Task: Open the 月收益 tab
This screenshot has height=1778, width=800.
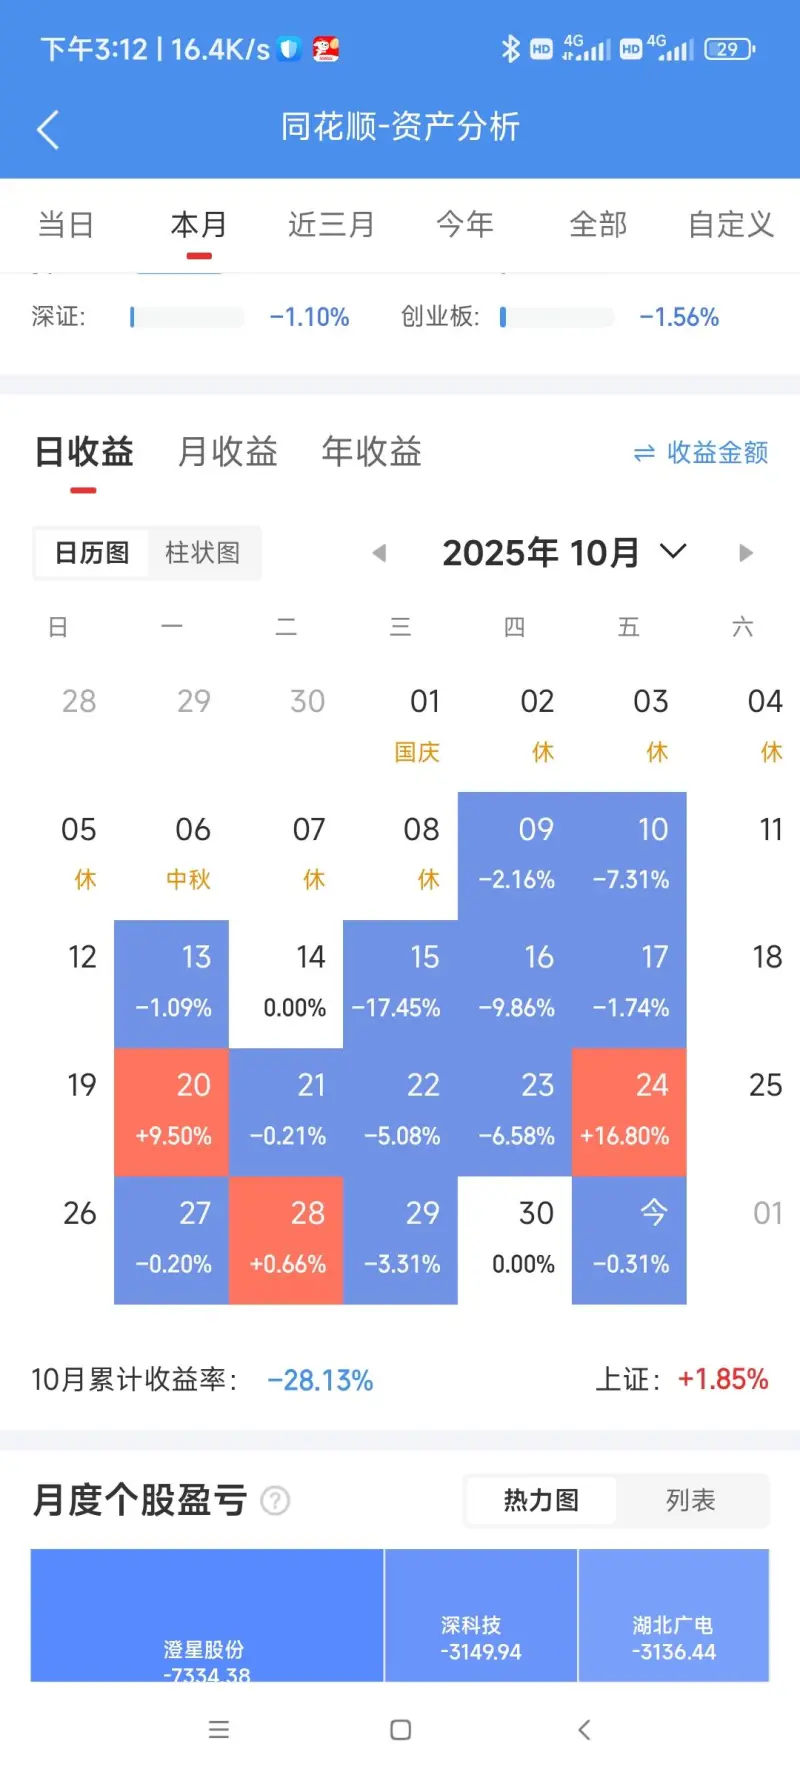Action: click(x=227, y=452)
